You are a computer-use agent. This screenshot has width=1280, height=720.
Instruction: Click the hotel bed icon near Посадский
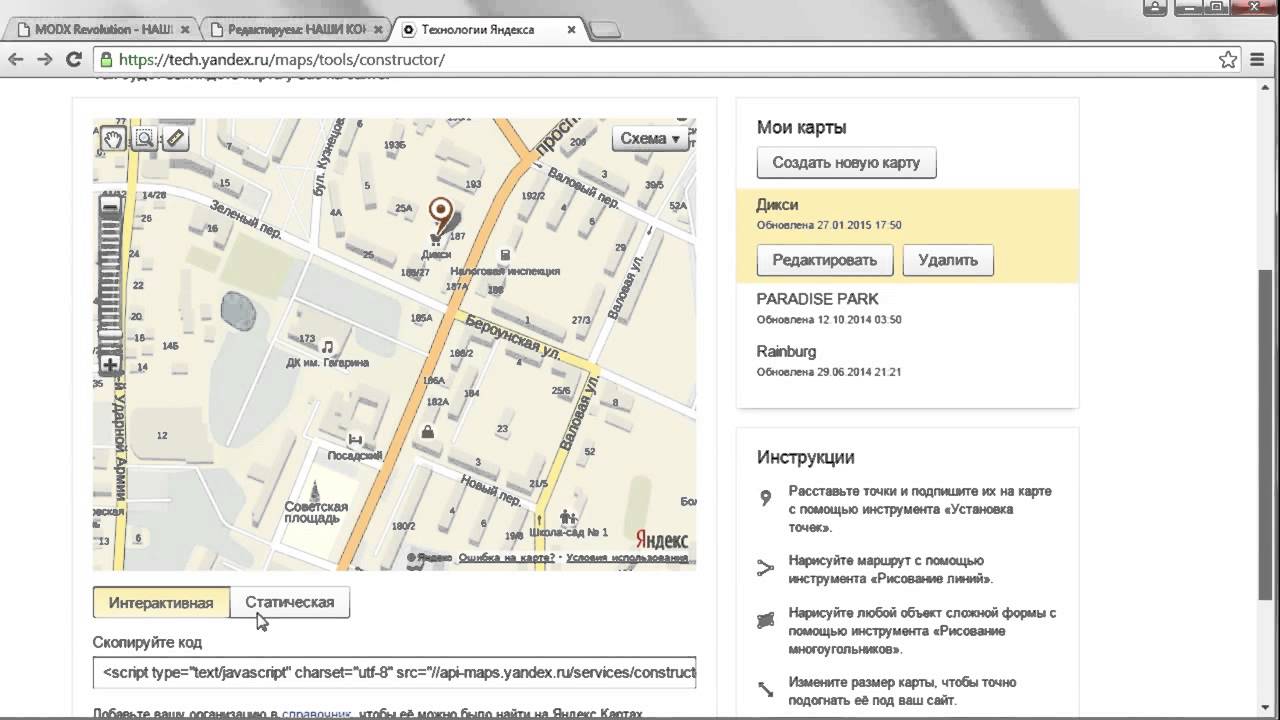(x=354, y=439)
